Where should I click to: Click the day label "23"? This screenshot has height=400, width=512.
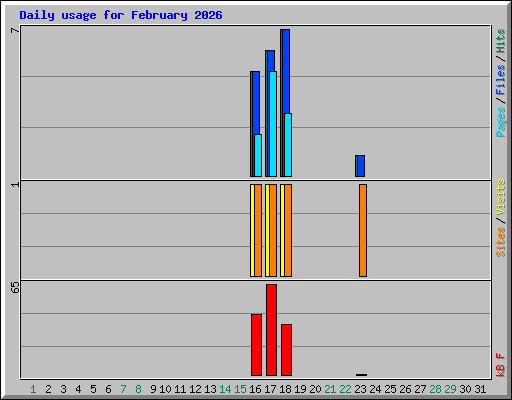pyautogui.click(x=360, y=389)
